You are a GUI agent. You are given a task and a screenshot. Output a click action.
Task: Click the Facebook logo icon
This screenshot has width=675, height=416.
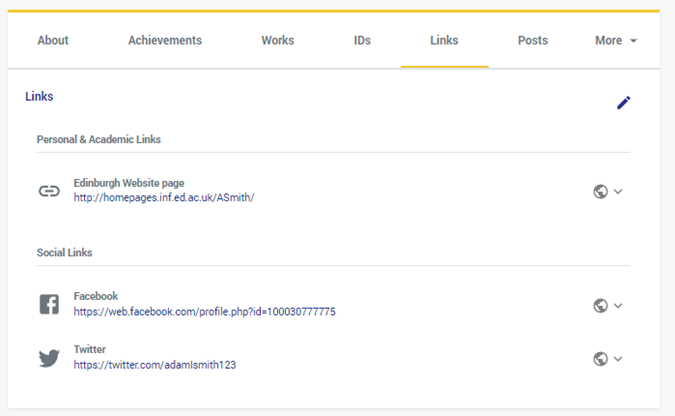tap(49, 304)
